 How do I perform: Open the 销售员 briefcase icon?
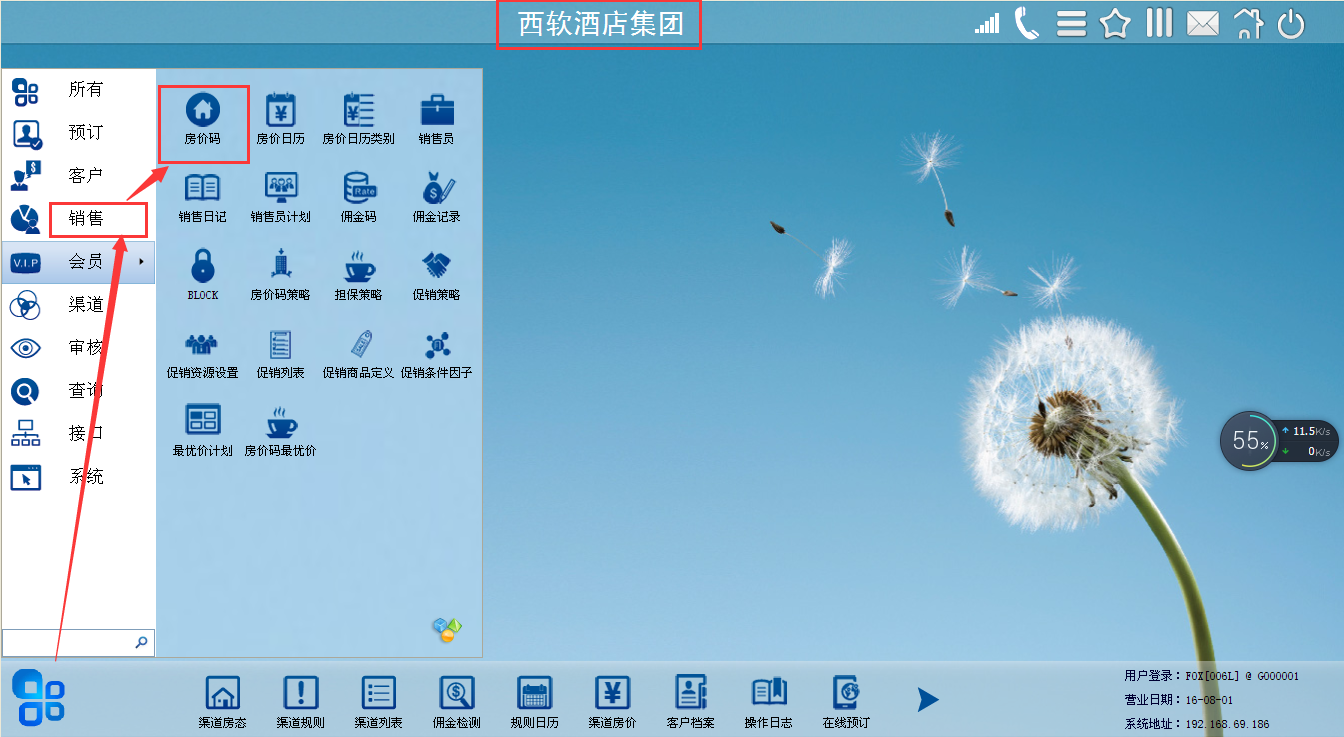click(x=437, y=118)
